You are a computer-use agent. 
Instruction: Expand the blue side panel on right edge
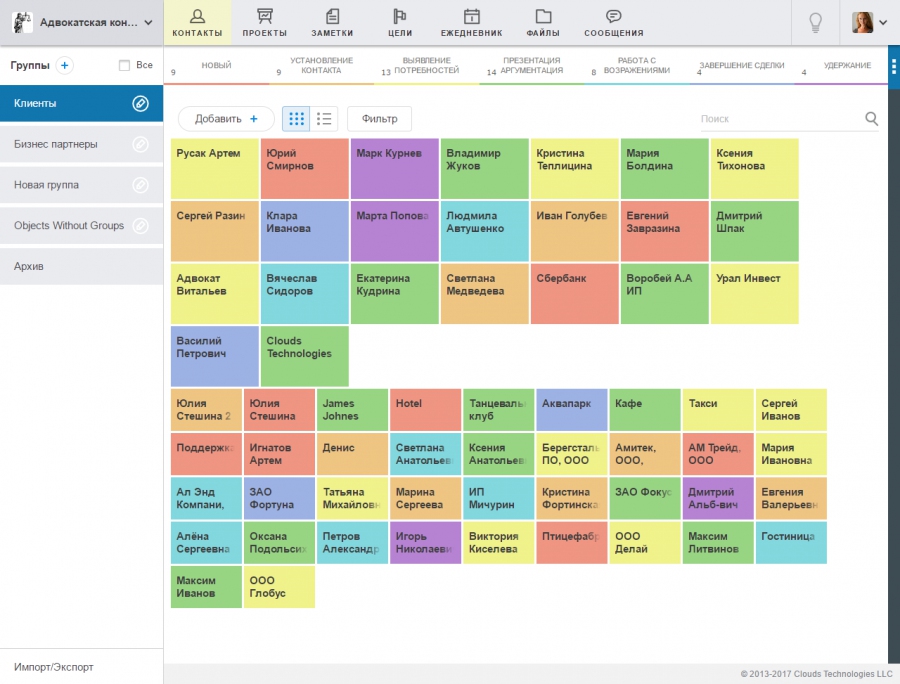893,66
